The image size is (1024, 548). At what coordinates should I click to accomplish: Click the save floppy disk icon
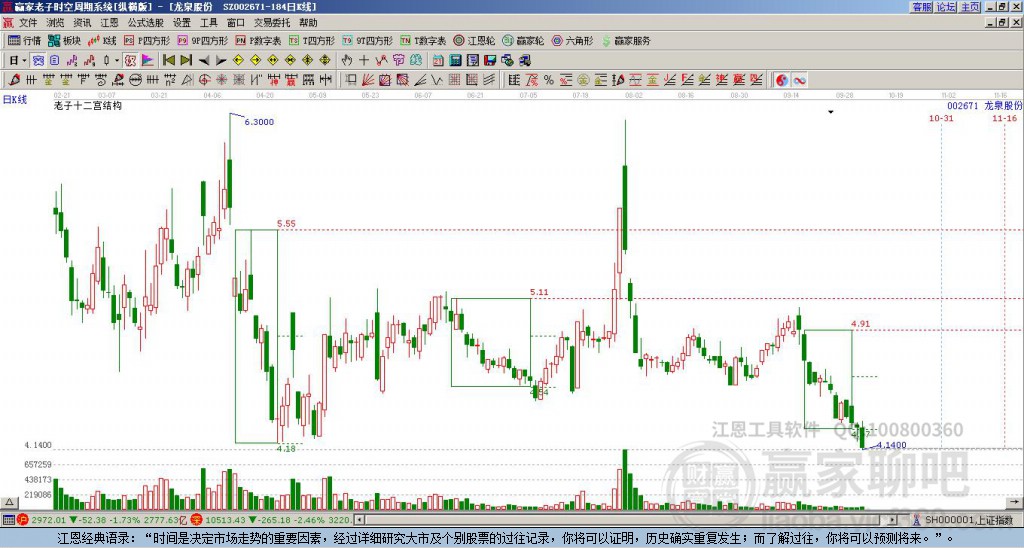pyautogui.click(x=490, y=60)
